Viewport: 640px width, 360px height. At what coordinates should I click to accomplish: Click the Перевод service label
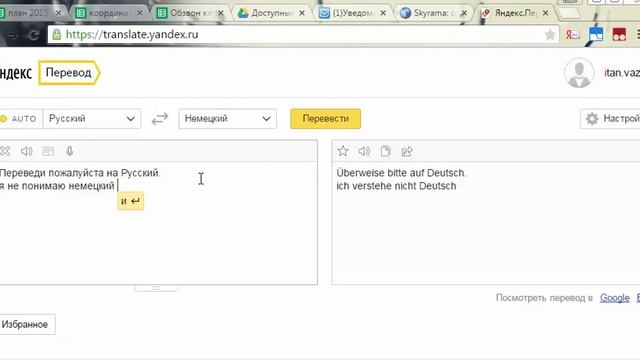click(69, 73)
